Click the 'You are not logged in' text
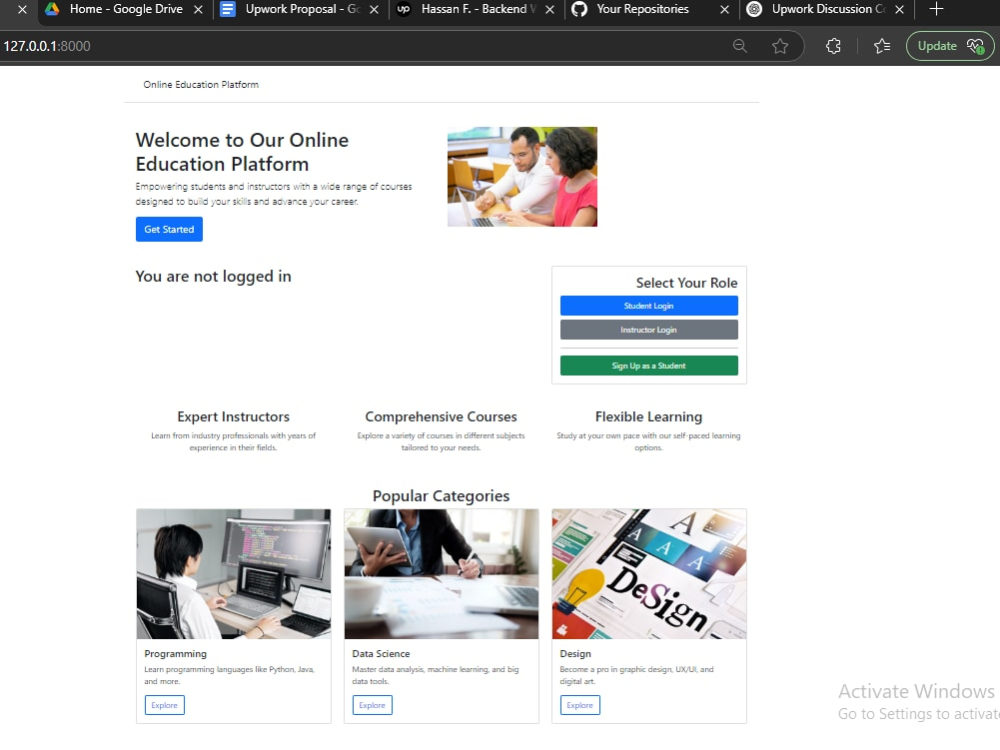The image size is (1000, 750). pos(213,276)
